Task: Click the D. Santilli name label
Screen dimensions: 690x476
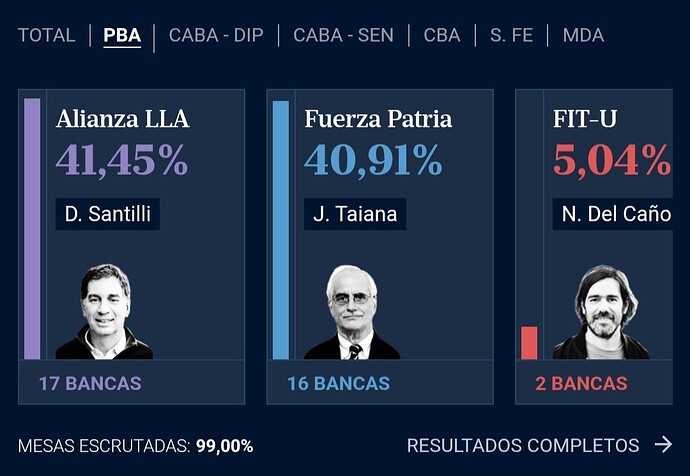Action: point(107,213)
